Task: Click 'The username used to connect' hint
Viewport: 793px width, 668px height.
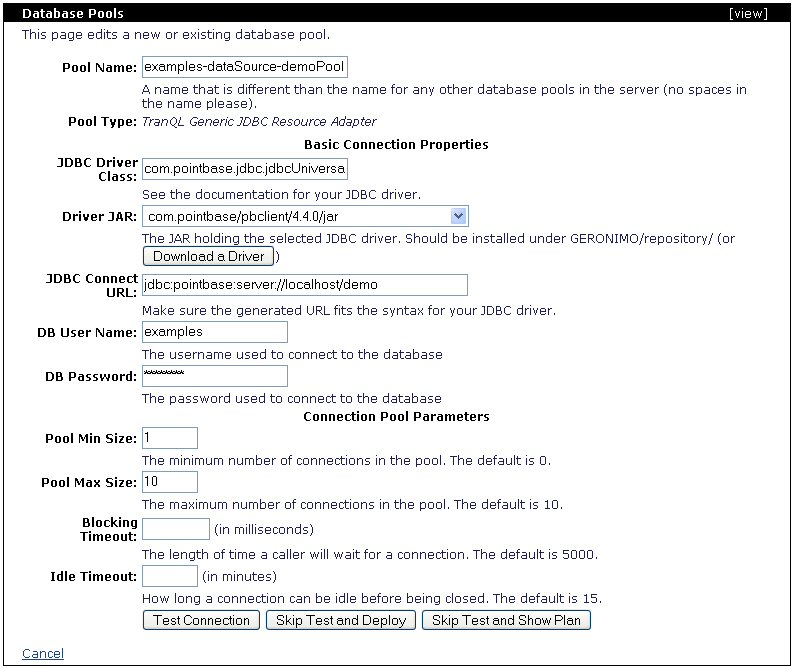Action: (x=292, y=354)
